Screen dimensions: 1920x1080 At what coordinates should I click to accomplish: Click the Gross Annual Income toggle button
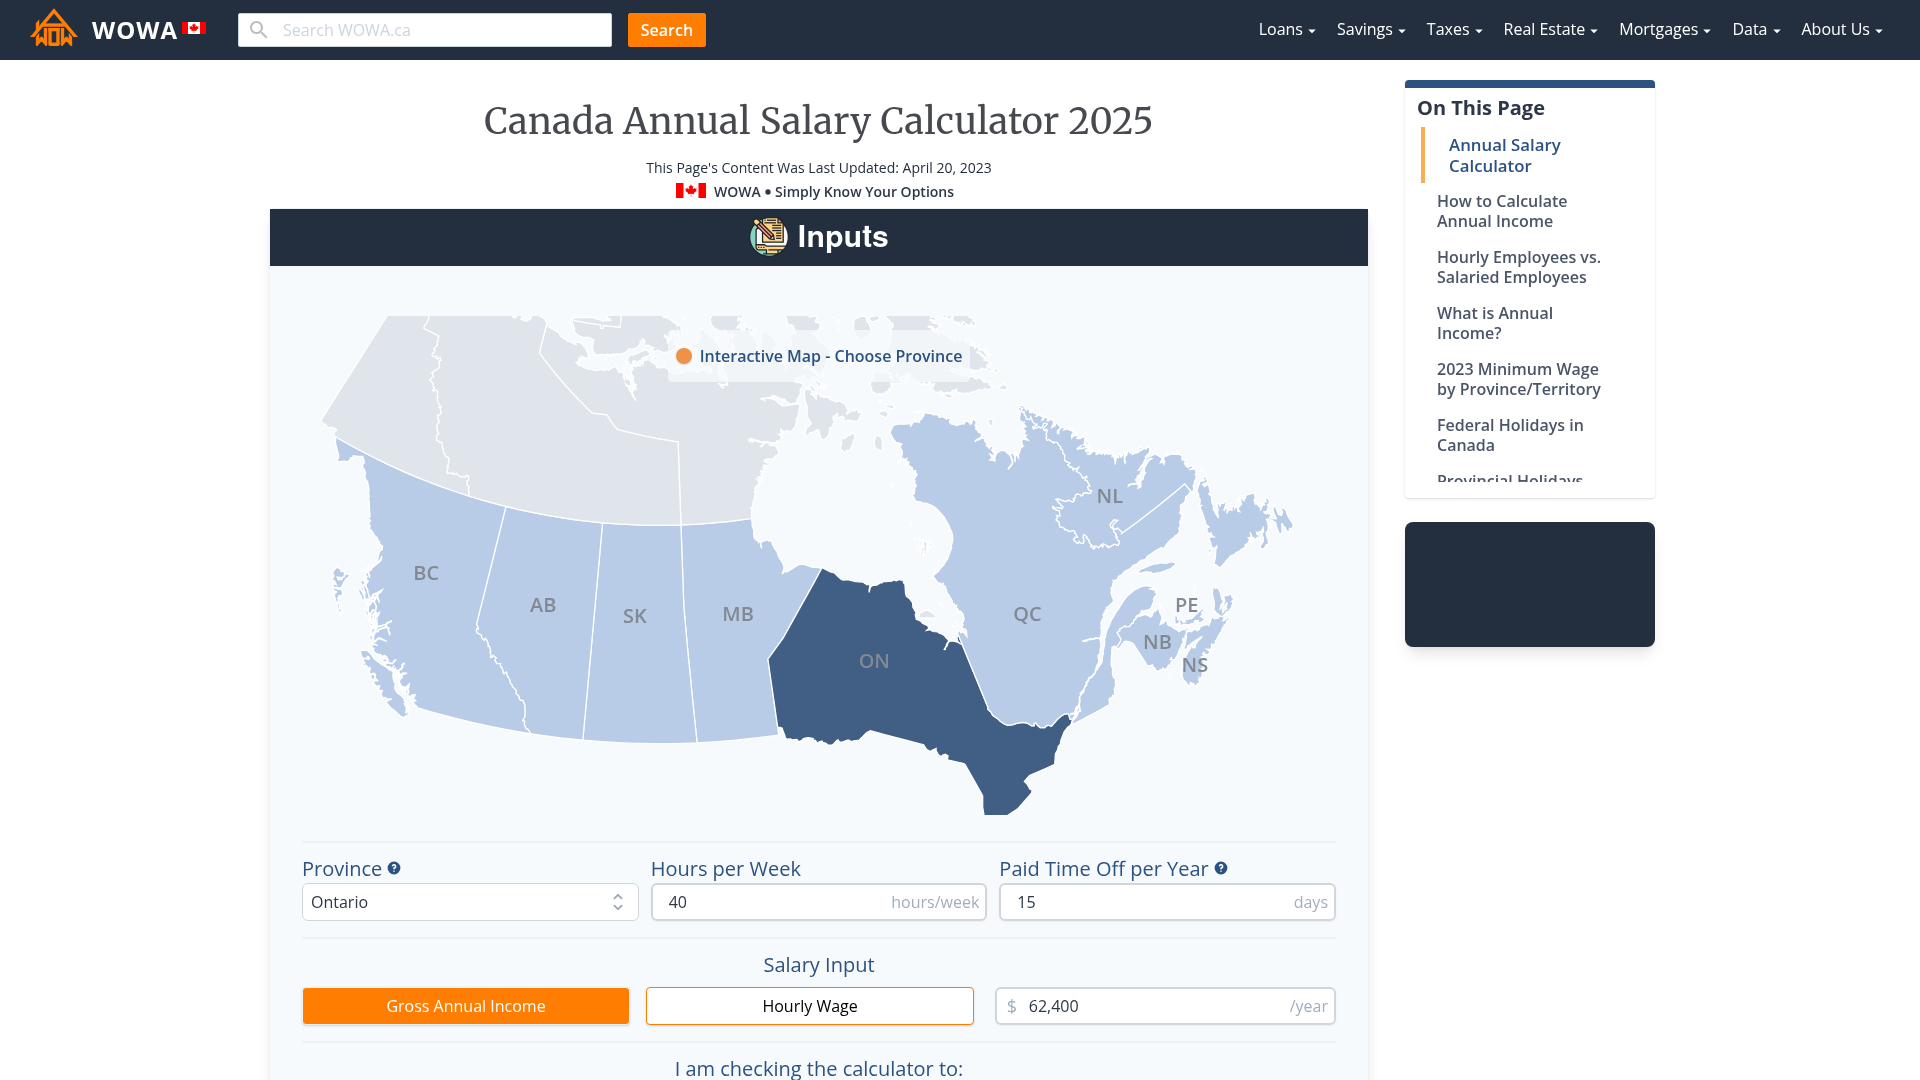465,1006
